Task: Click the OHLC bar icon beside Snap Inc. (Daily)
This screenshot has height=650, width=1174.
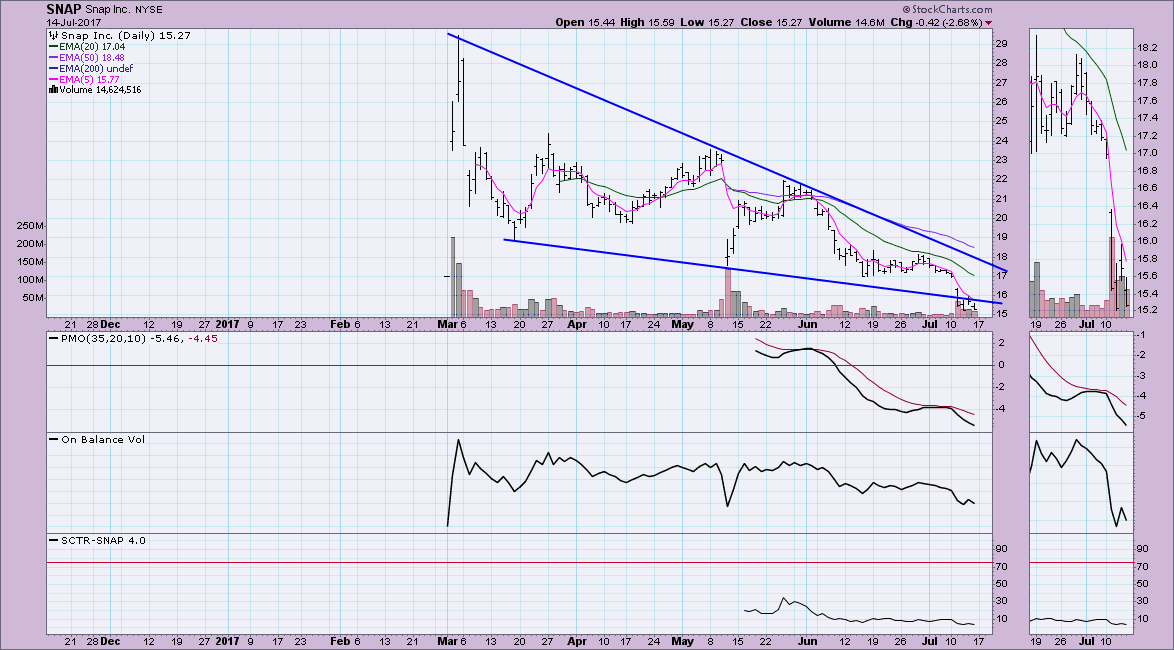Action: pos(51,35)
